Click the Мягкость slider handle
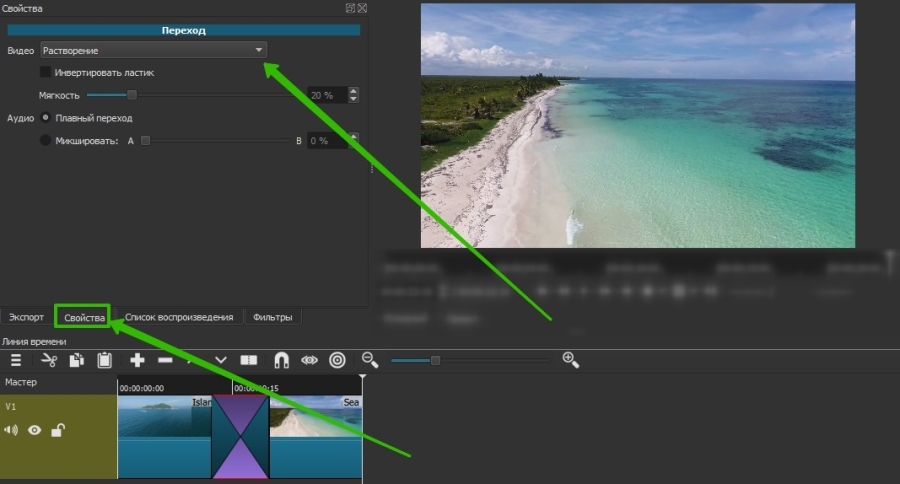This screenshot has height=484, width=900. tap(131, 95)
